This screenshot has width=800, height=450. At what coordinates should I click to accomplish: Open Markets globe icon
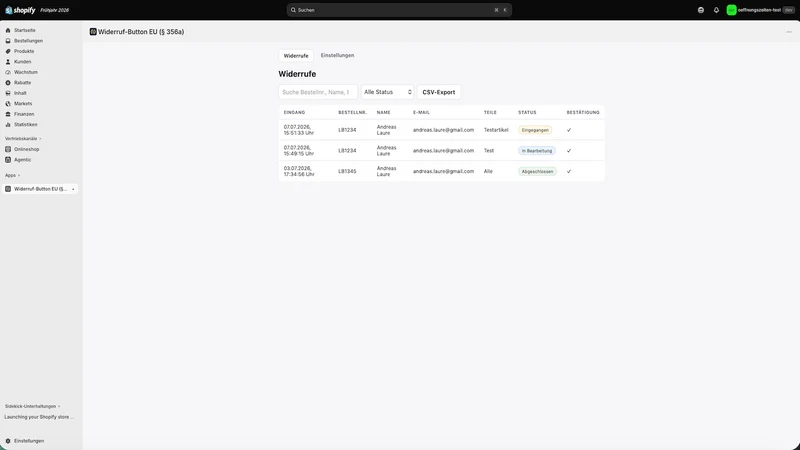[x=8, y=104]
